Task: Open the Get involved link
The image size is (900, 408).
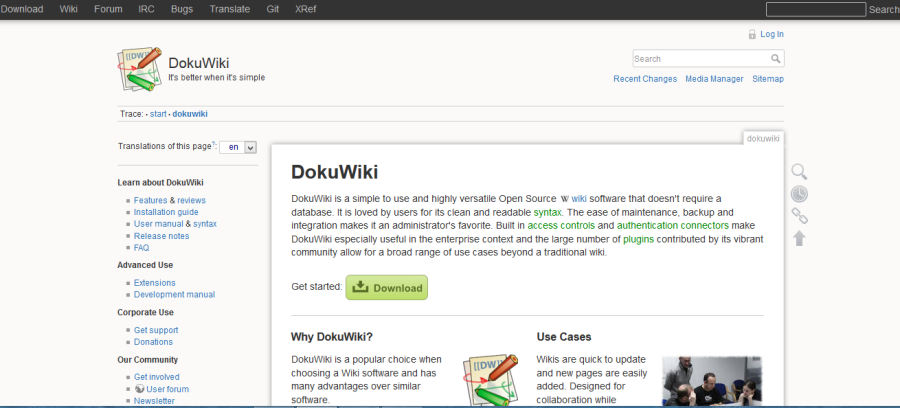Action: [x=157, y=377]
